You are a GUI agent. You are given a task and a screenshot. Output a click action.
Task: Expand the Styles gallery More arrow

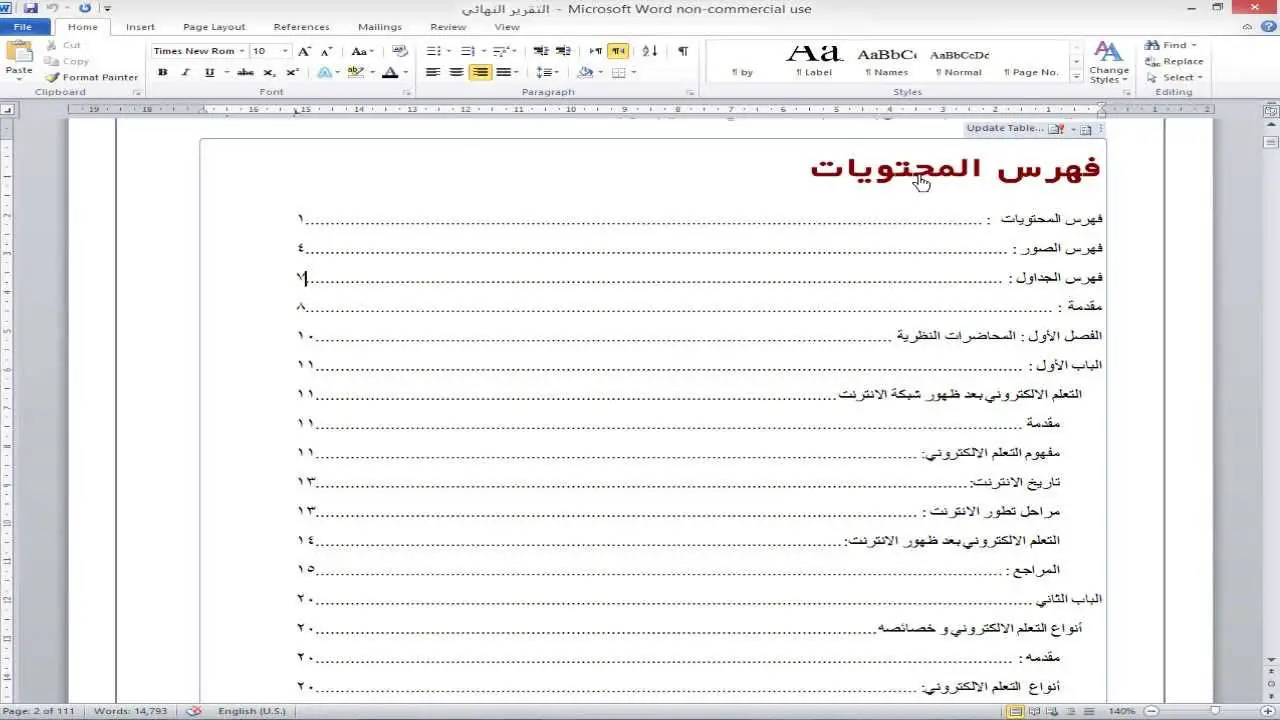tap(1076, 77)
